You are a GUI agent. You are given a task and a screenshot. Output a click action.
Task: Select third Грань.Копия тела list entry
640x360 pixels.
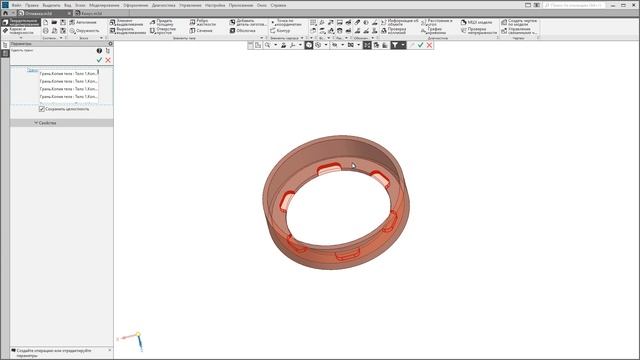pos(69,89)
